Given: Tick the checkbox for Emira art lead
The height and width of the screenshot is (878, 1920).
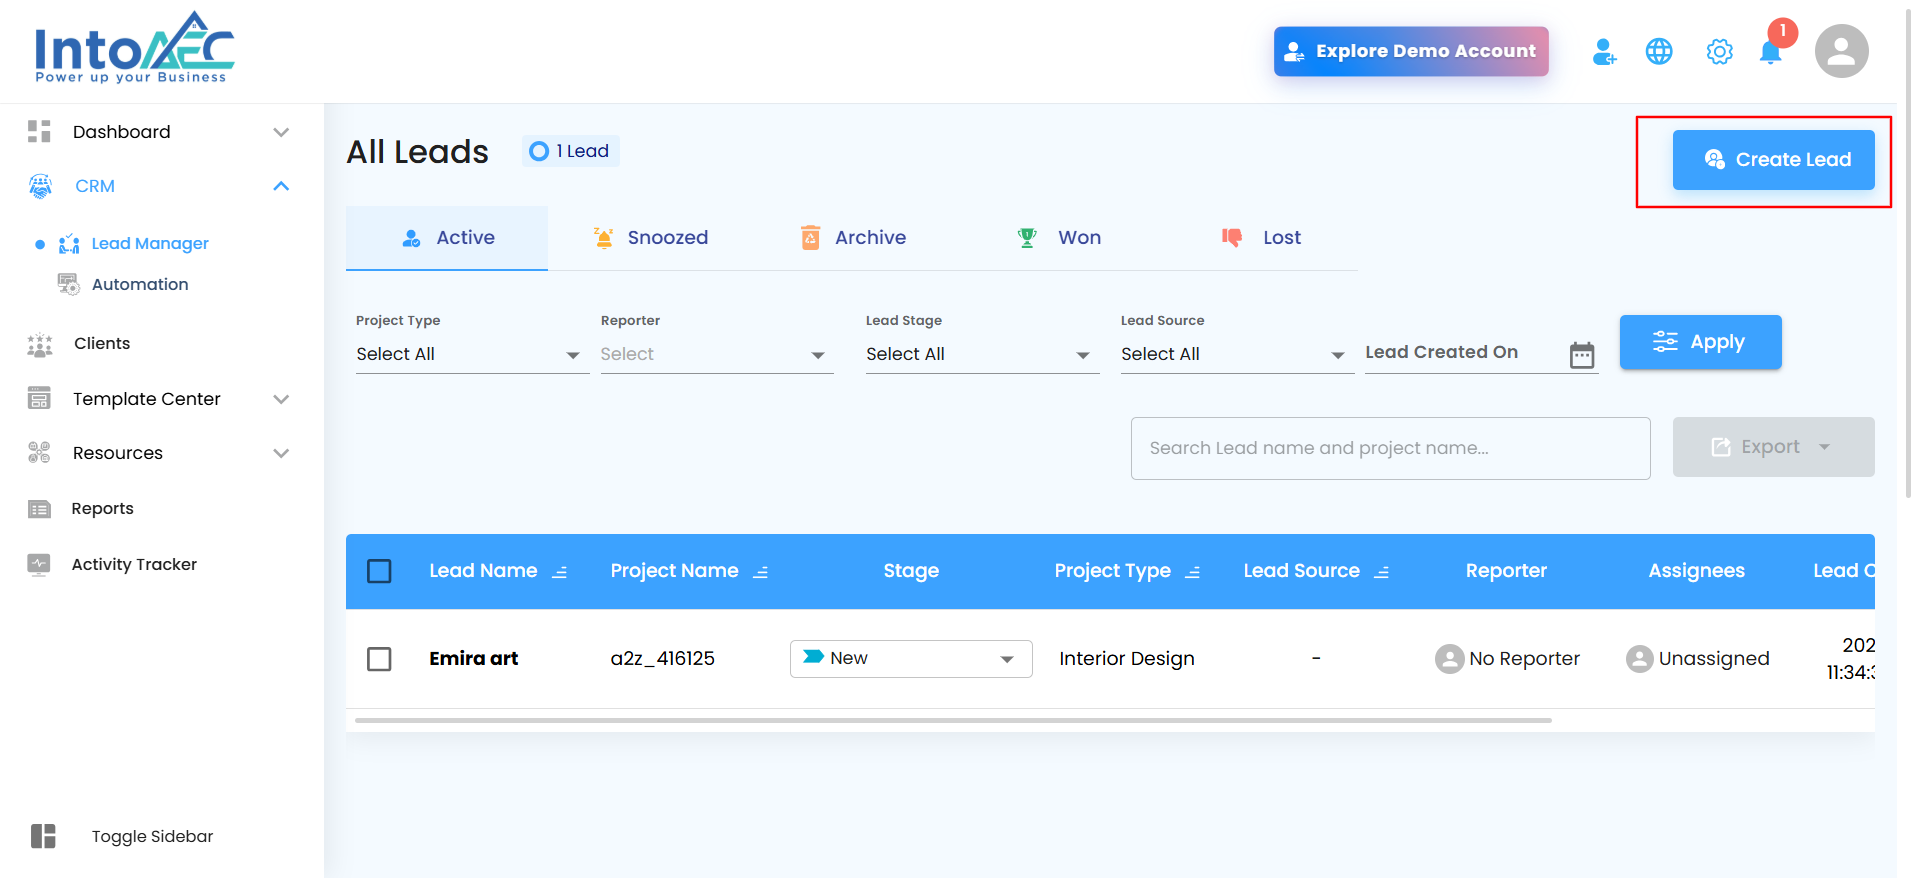Looking at the screenshot, I should (x=379, y=659).
